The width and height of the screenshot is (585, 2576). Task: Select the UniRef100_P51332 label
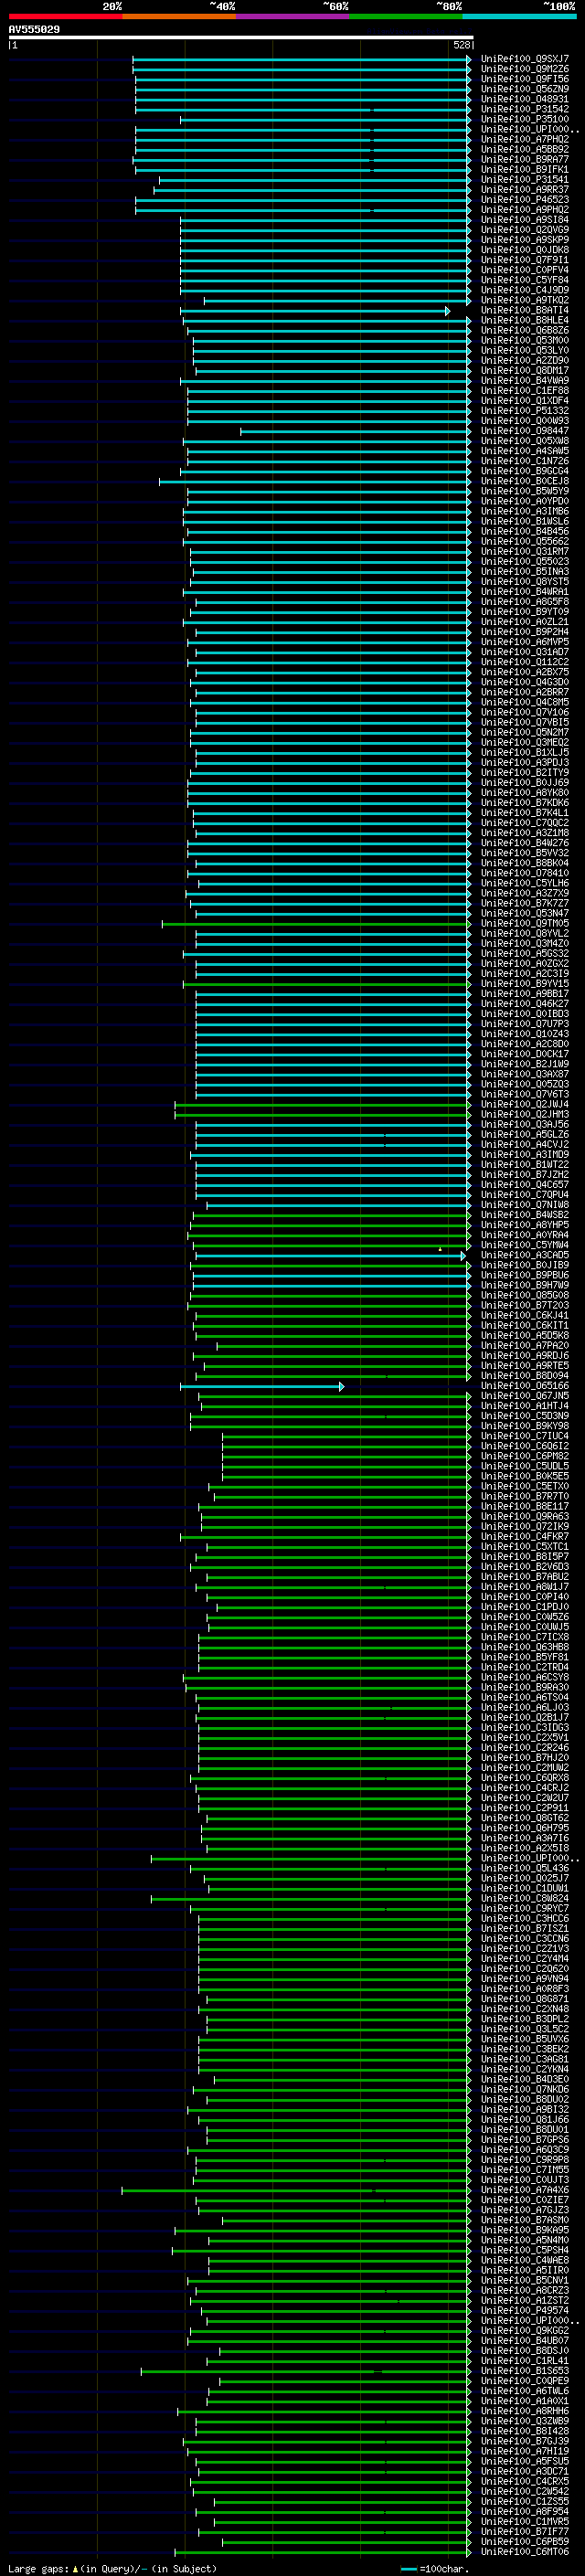(525, 411)
